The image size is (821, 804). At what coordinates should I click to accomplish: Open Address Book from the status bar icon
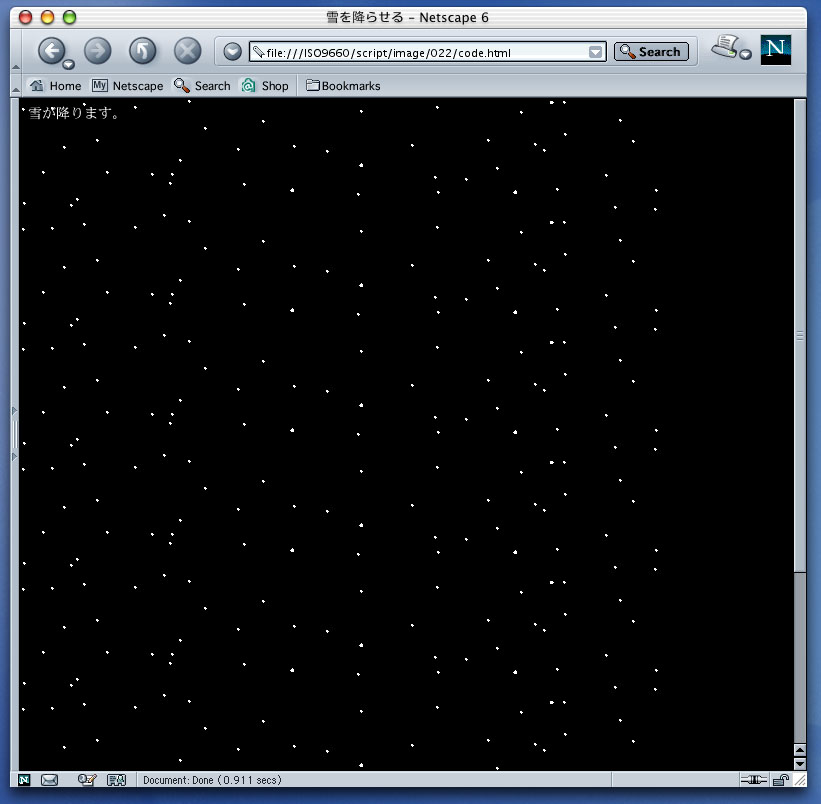coord(116,780)
